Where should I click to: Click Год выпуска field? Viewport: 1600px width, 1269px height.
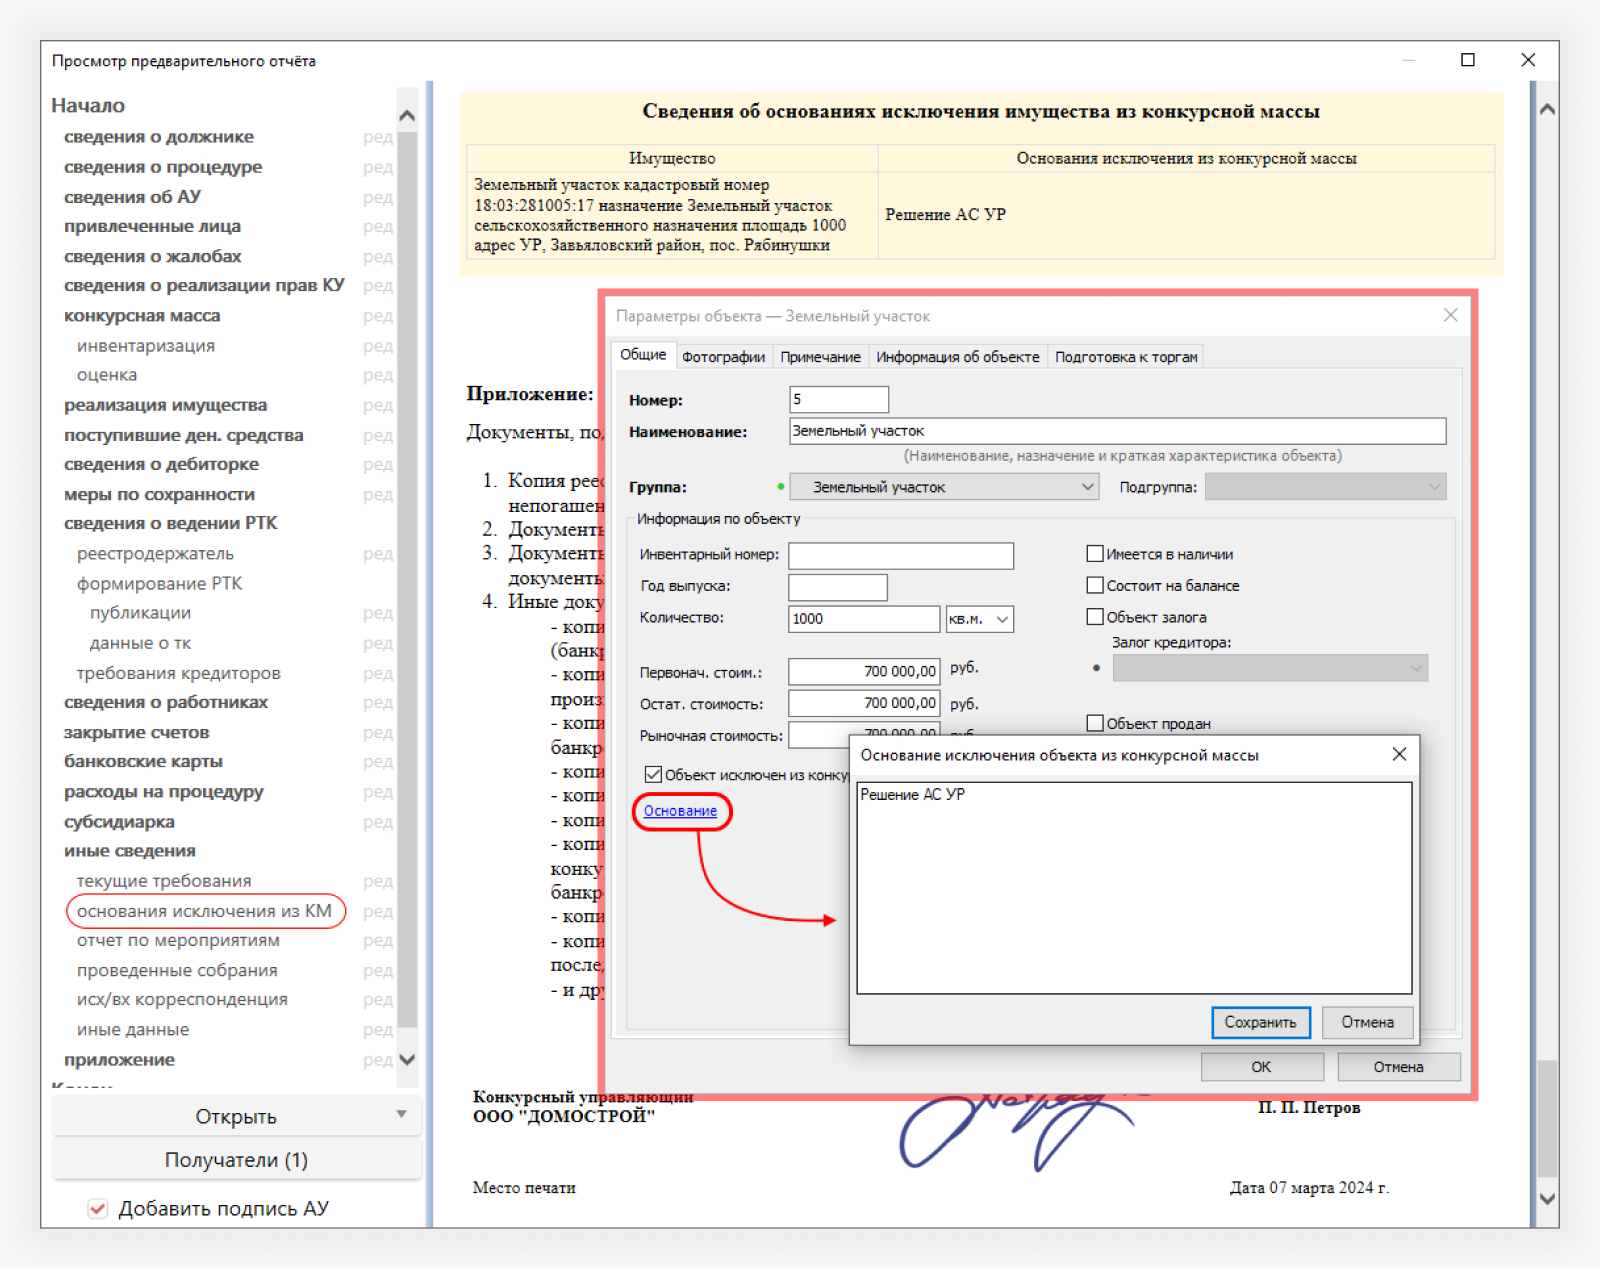pyautogui.click(x=838, y=587)
